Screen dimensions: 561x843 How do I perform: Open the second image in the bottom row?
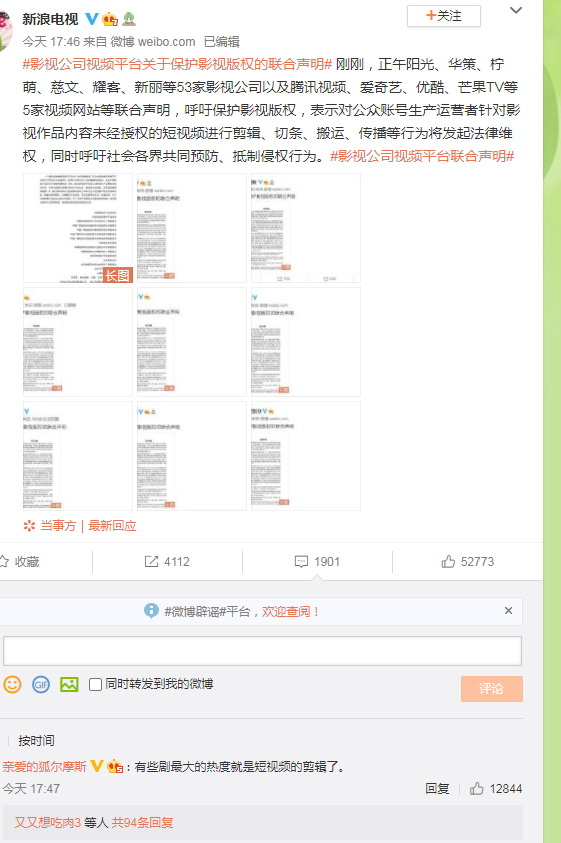[x=192, y=456]
